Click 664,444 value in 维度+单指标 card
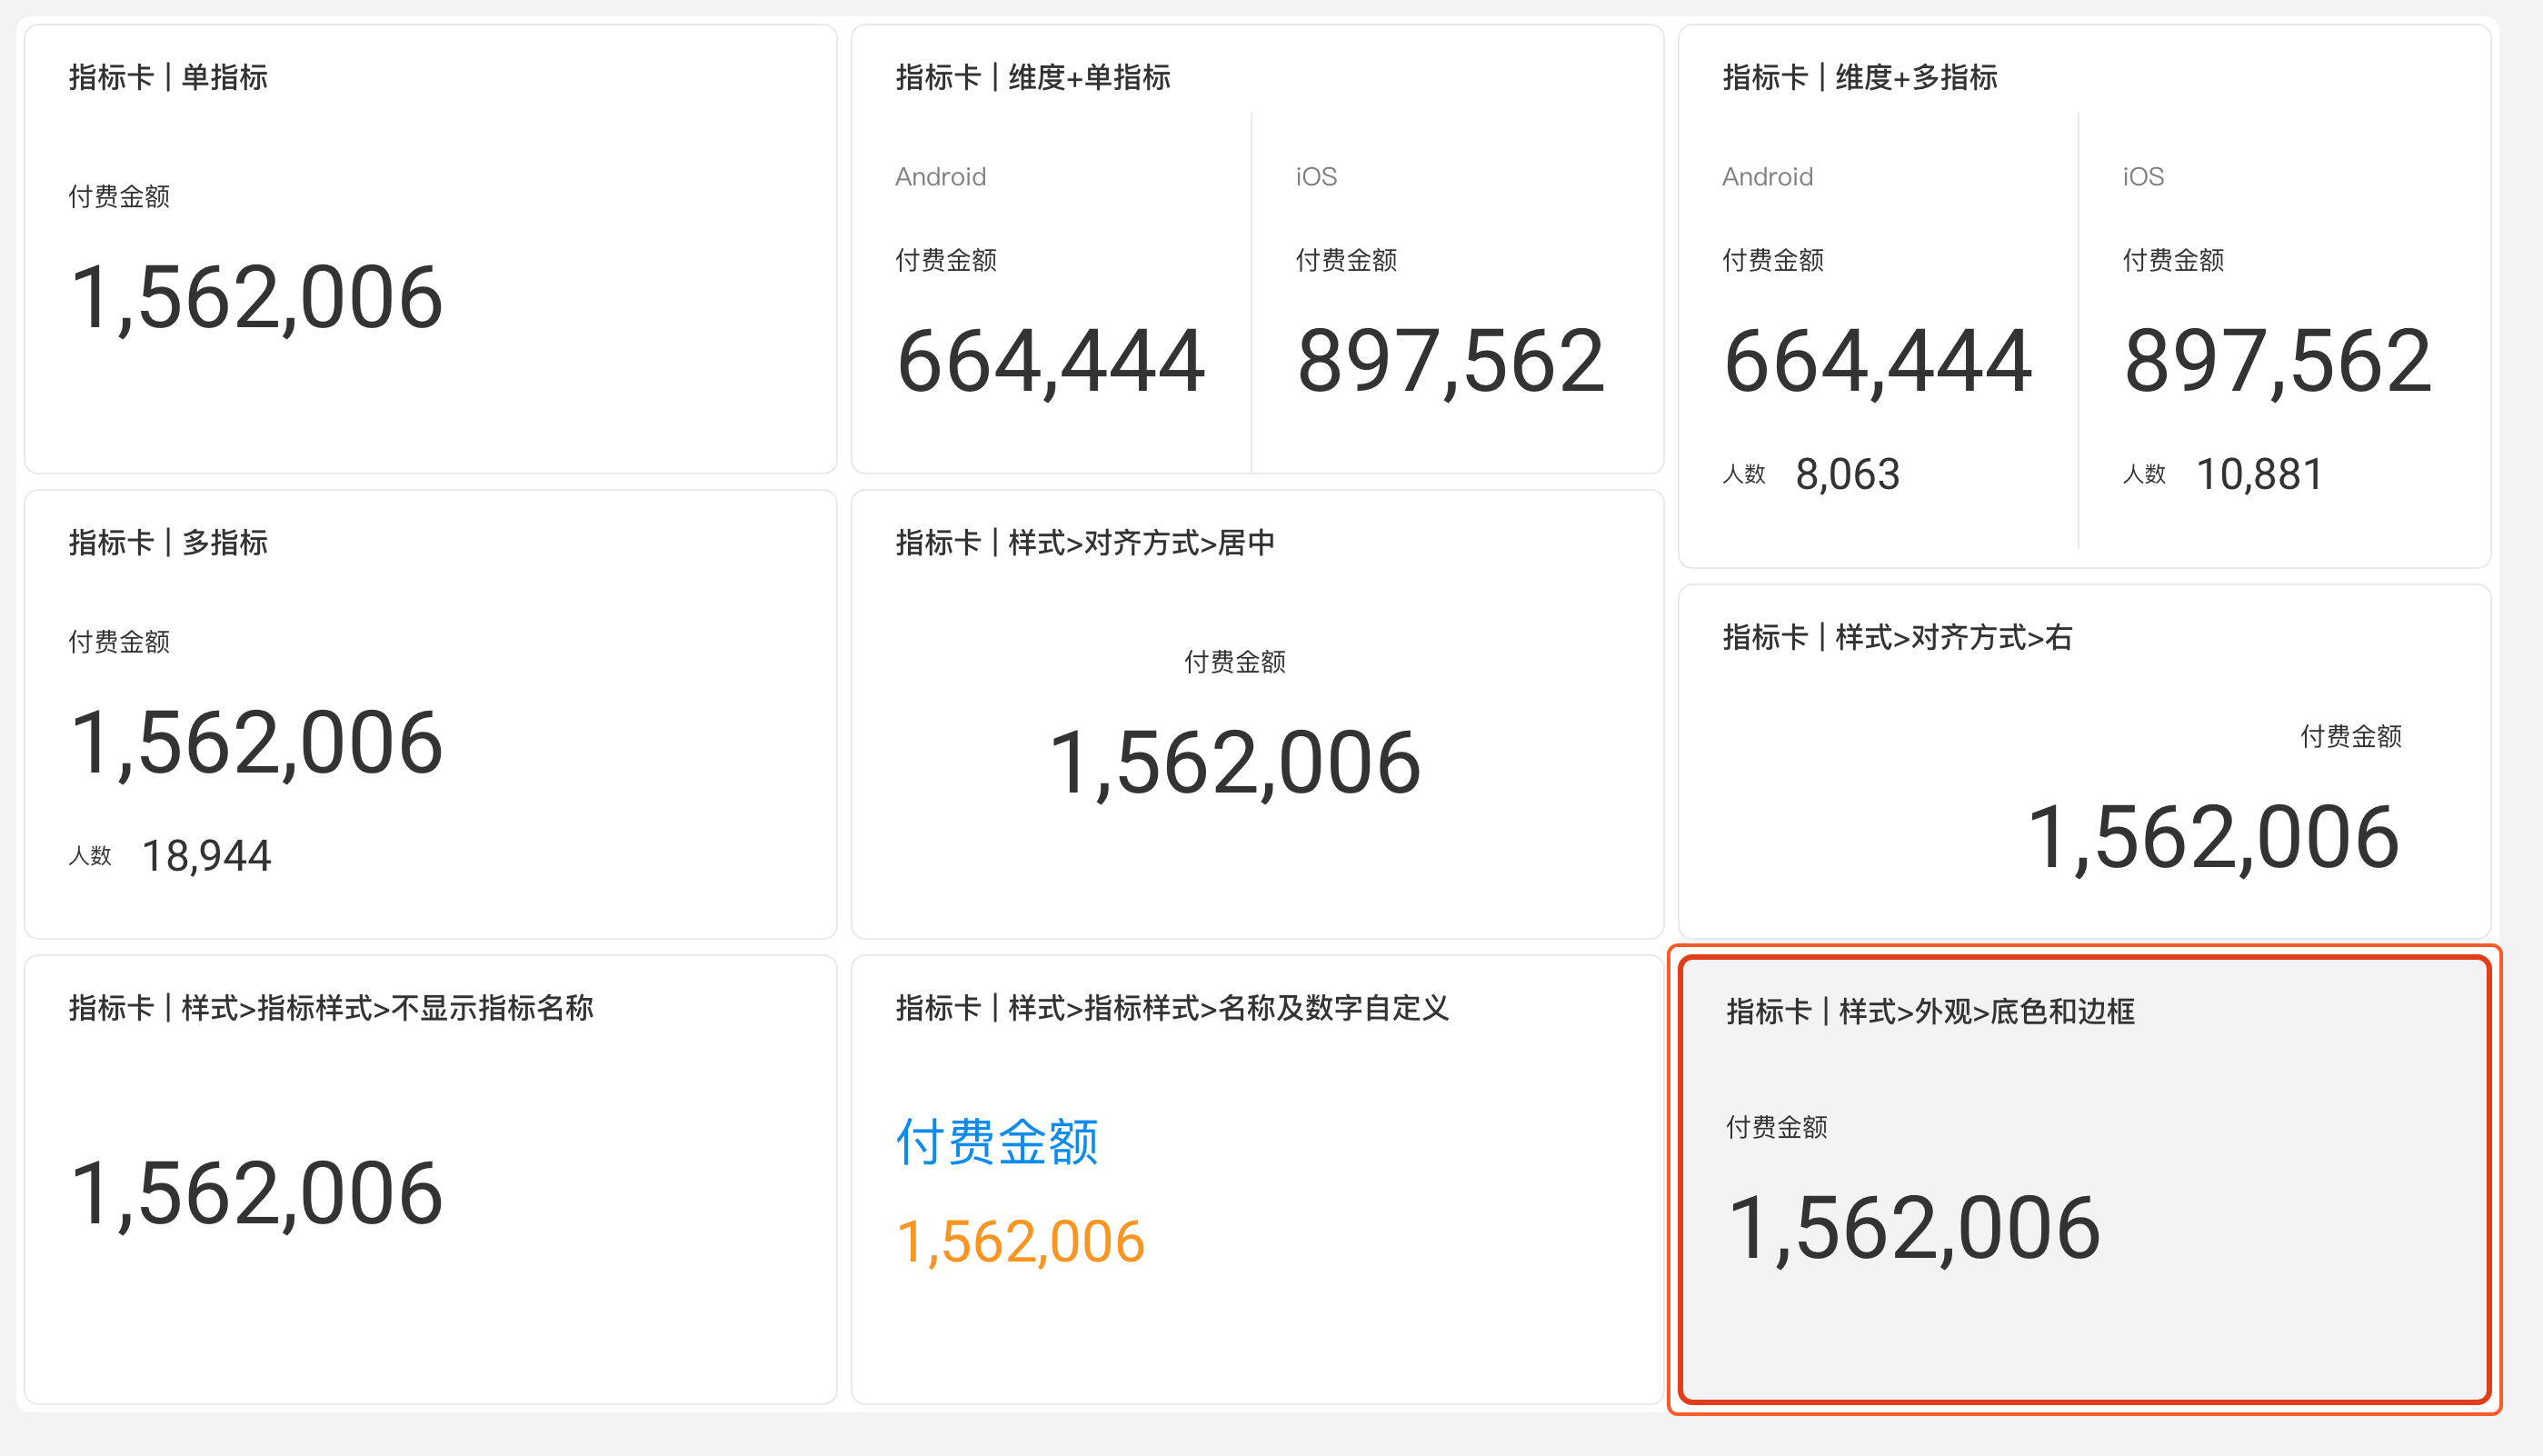The width and height of the screenshot is (2543, 1456). tap(1051, 361)
